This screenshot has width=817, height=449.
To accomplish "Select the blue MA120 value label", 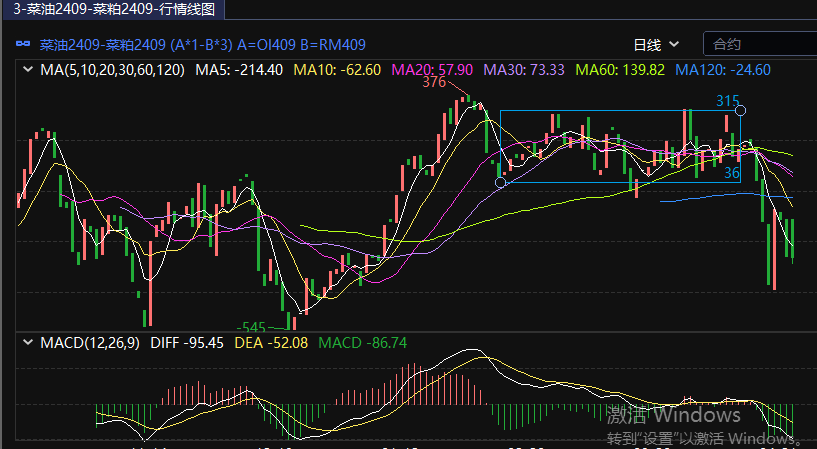I will pos(723,70).
